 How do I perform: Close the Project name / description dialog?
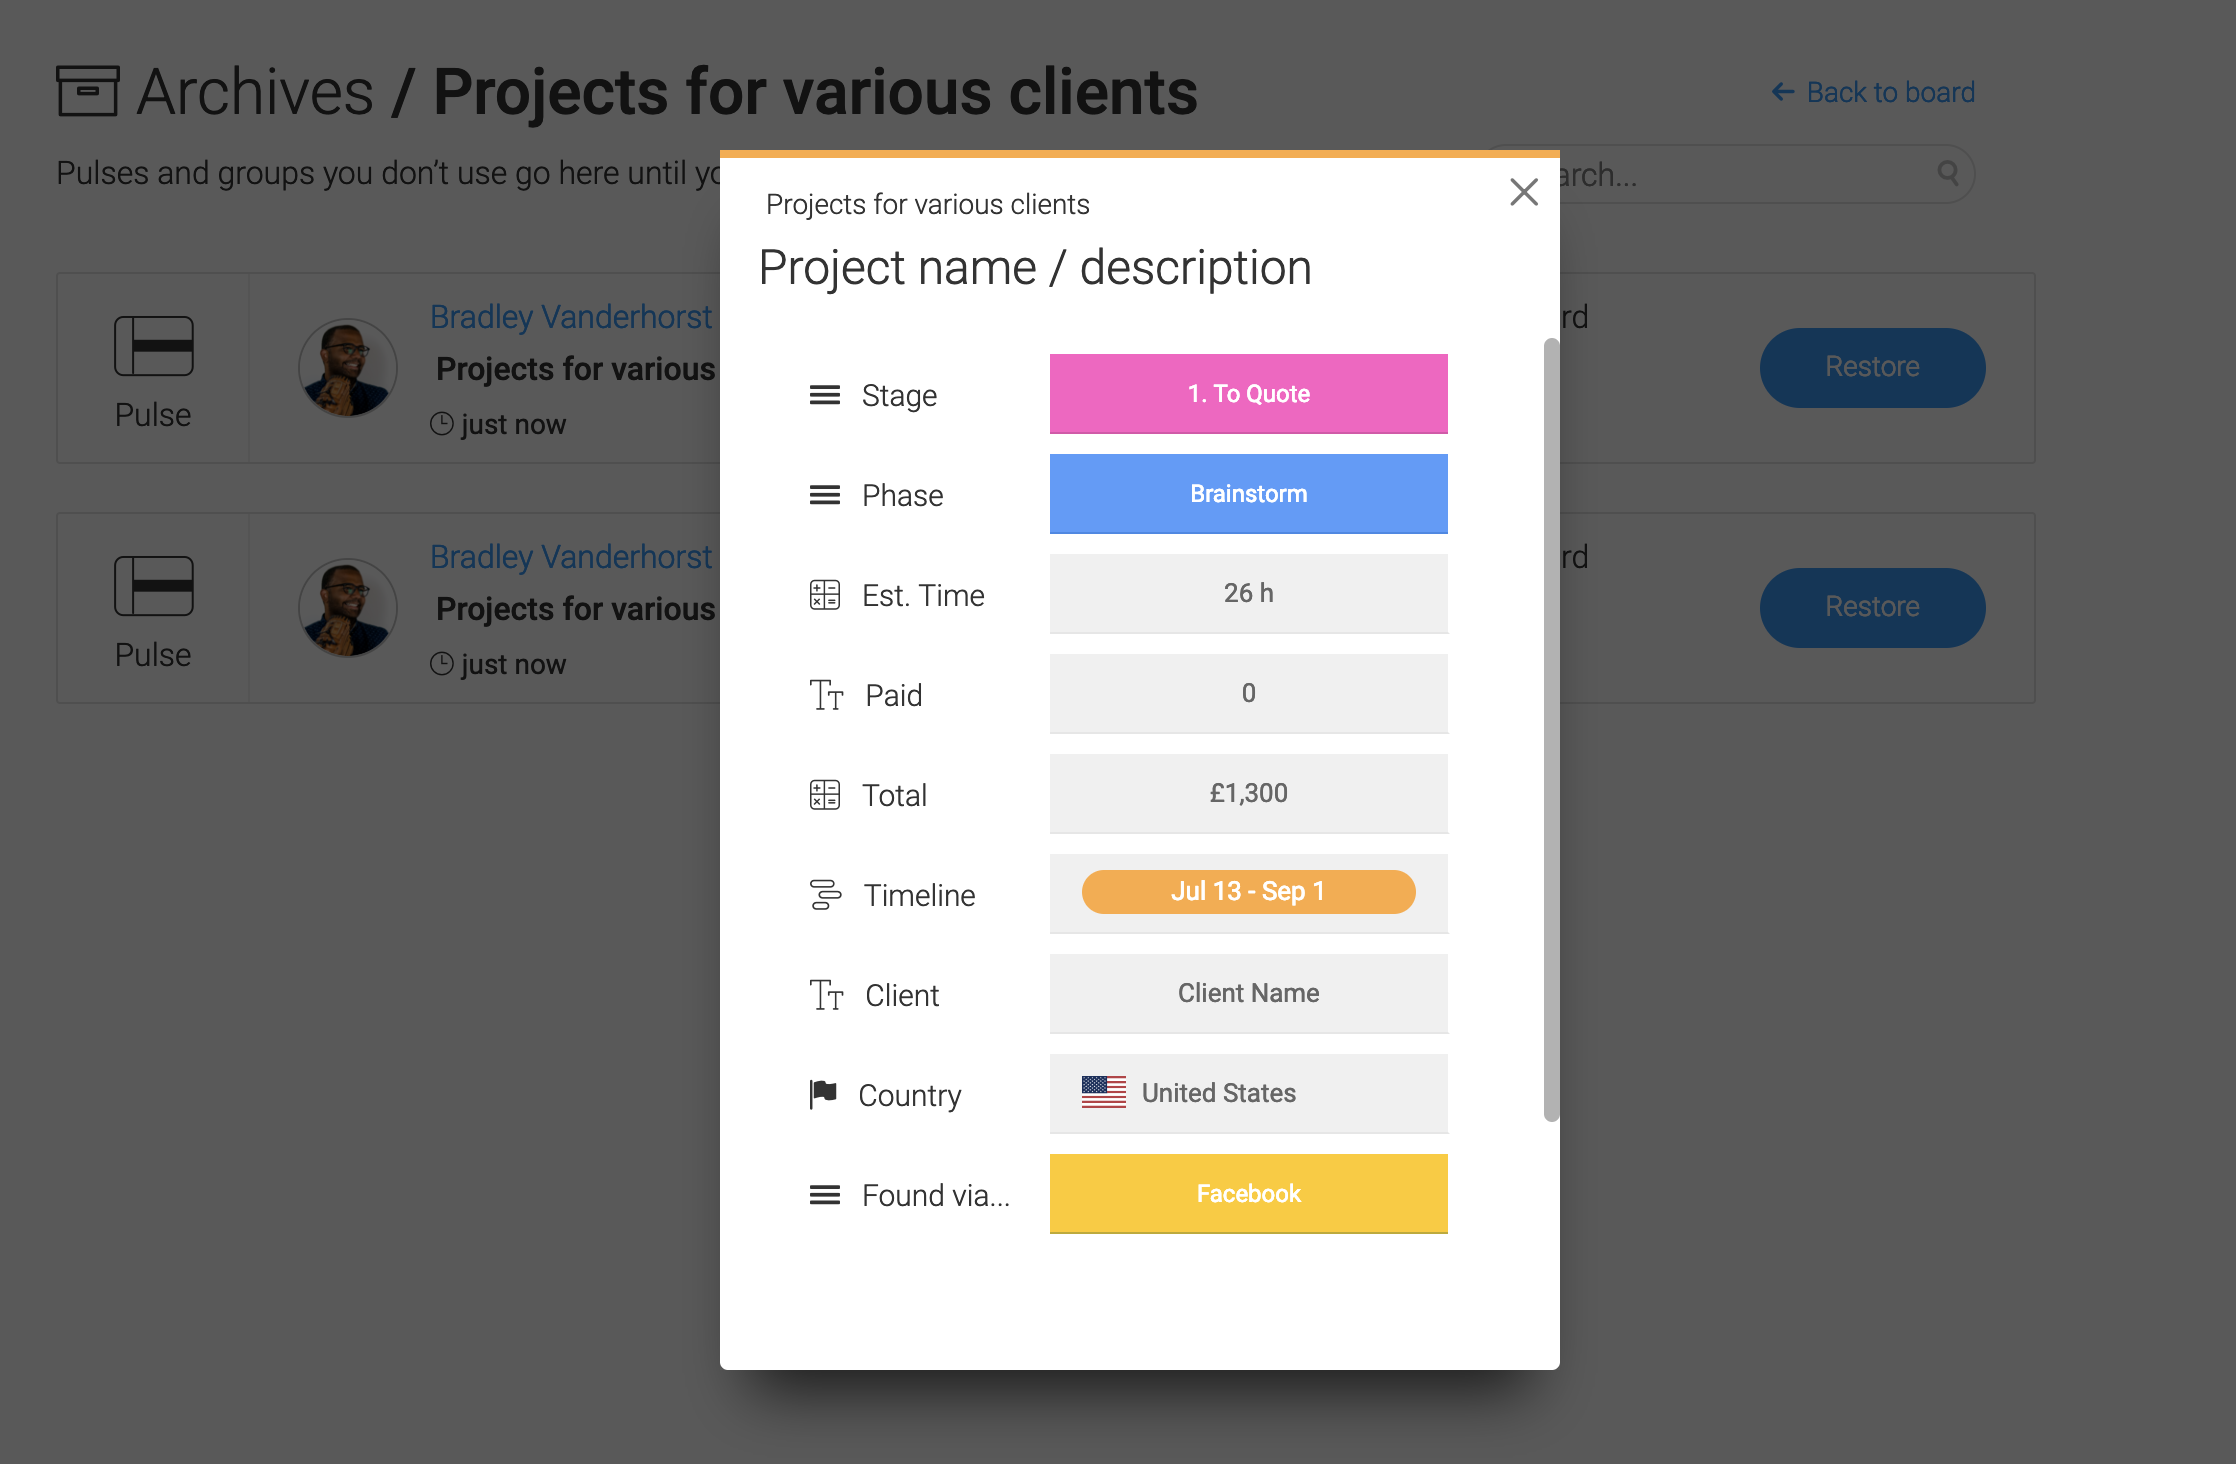pos(1523,192)
